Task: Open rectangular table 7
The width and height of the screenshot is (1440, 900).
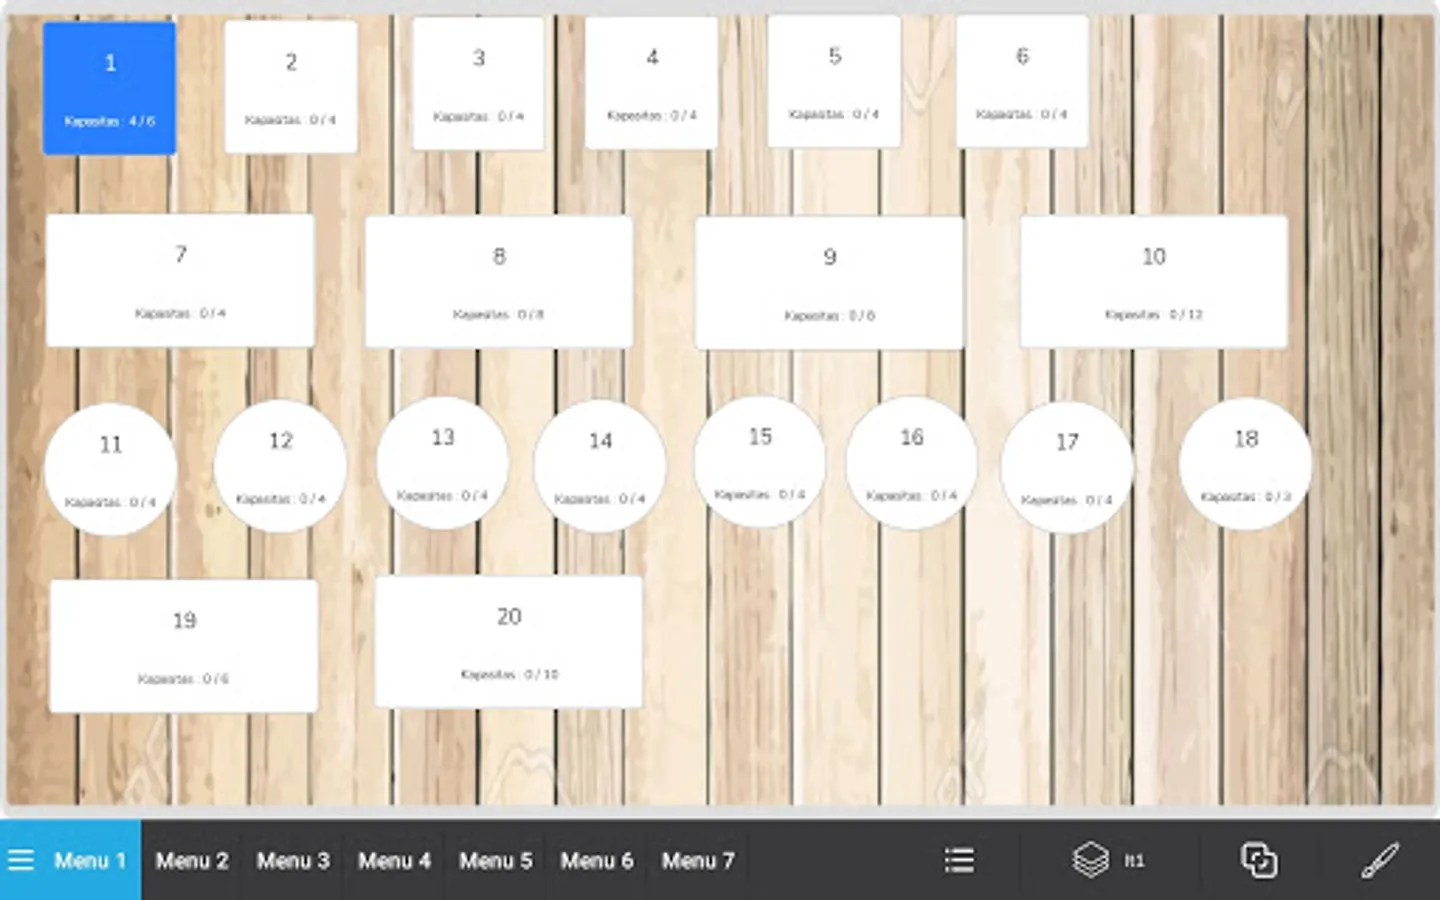Action: click(180, 281)
